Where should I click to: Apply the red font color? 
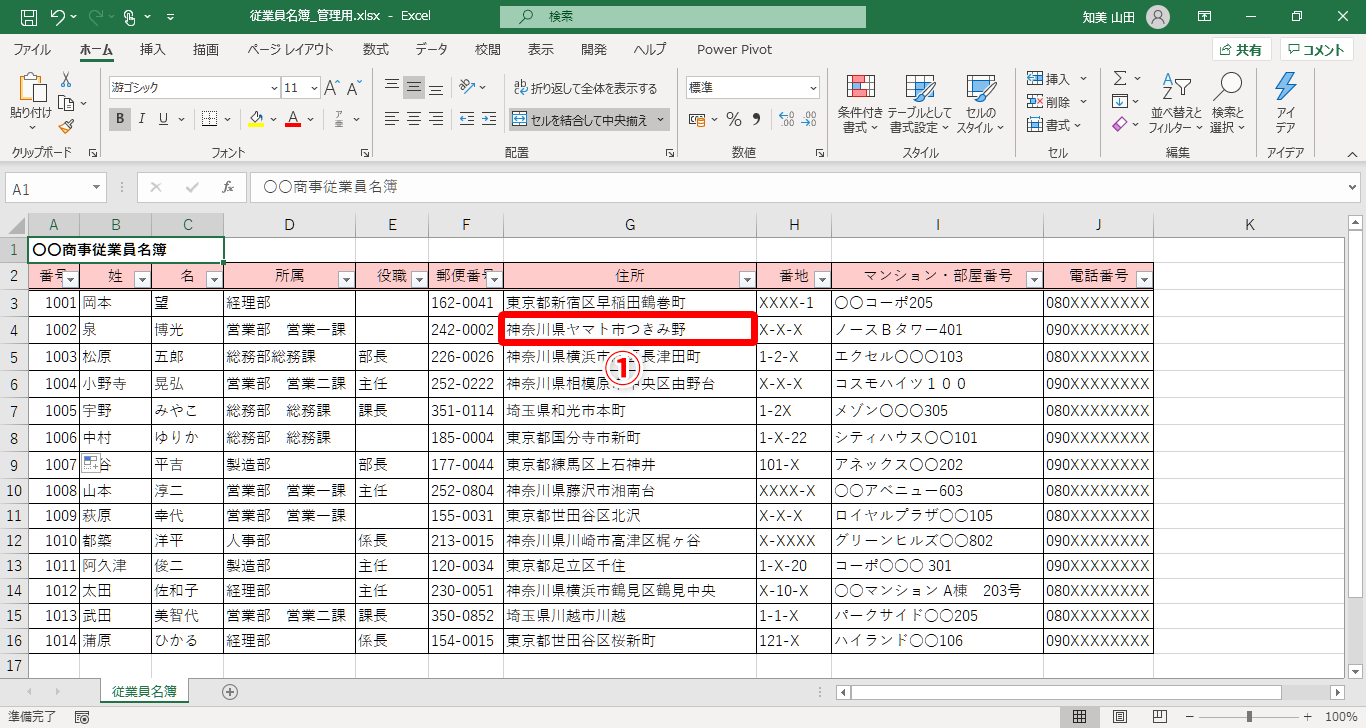pos(293,119)
